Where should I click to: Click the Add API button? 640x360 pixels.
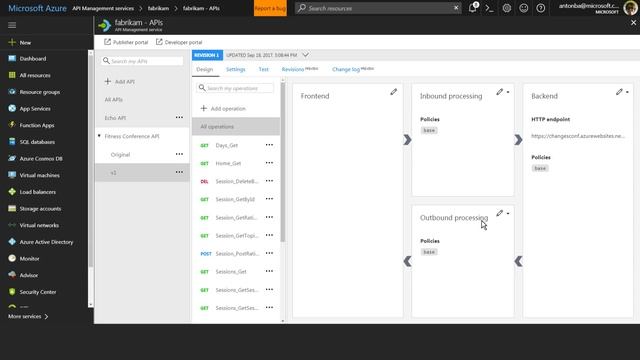coord(120,82)
